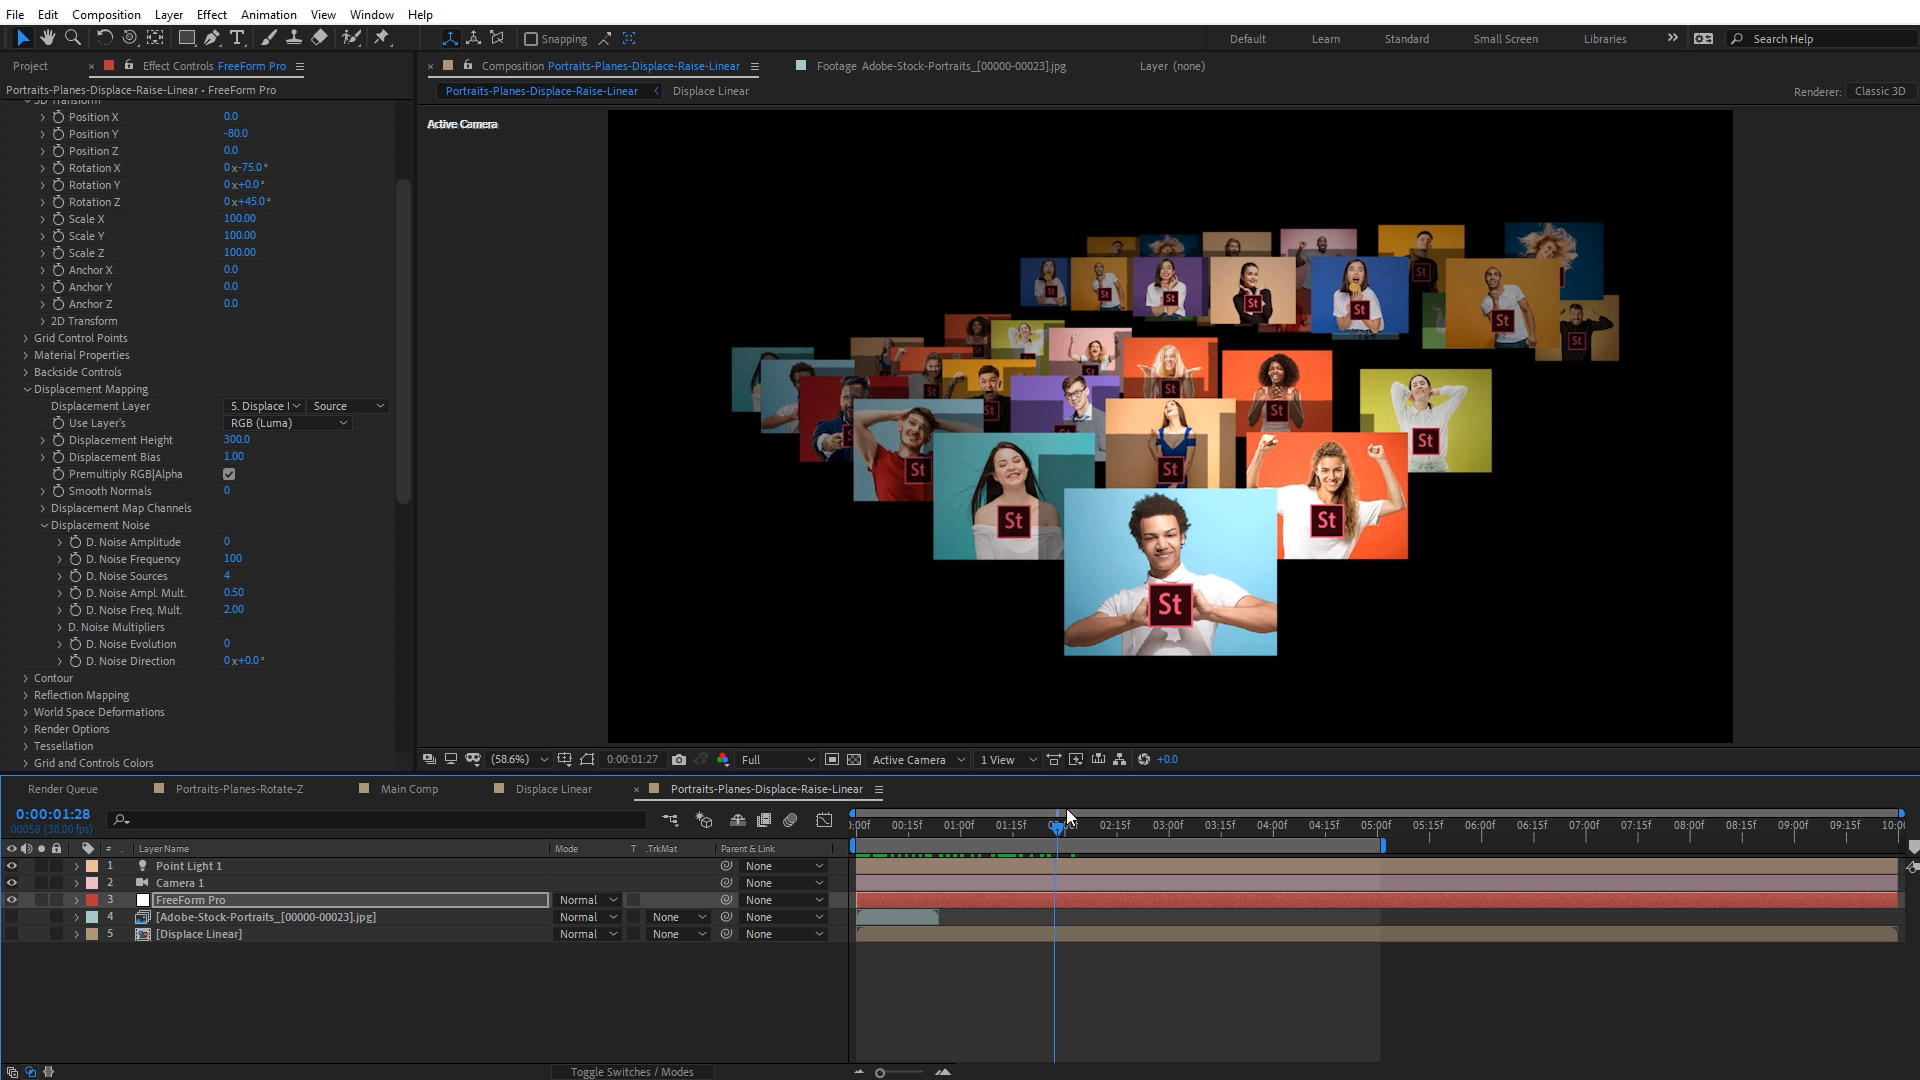The image size is (1920, 1080).
Task: Select the Horizontal Type tool
Action: tap(237, 38)
